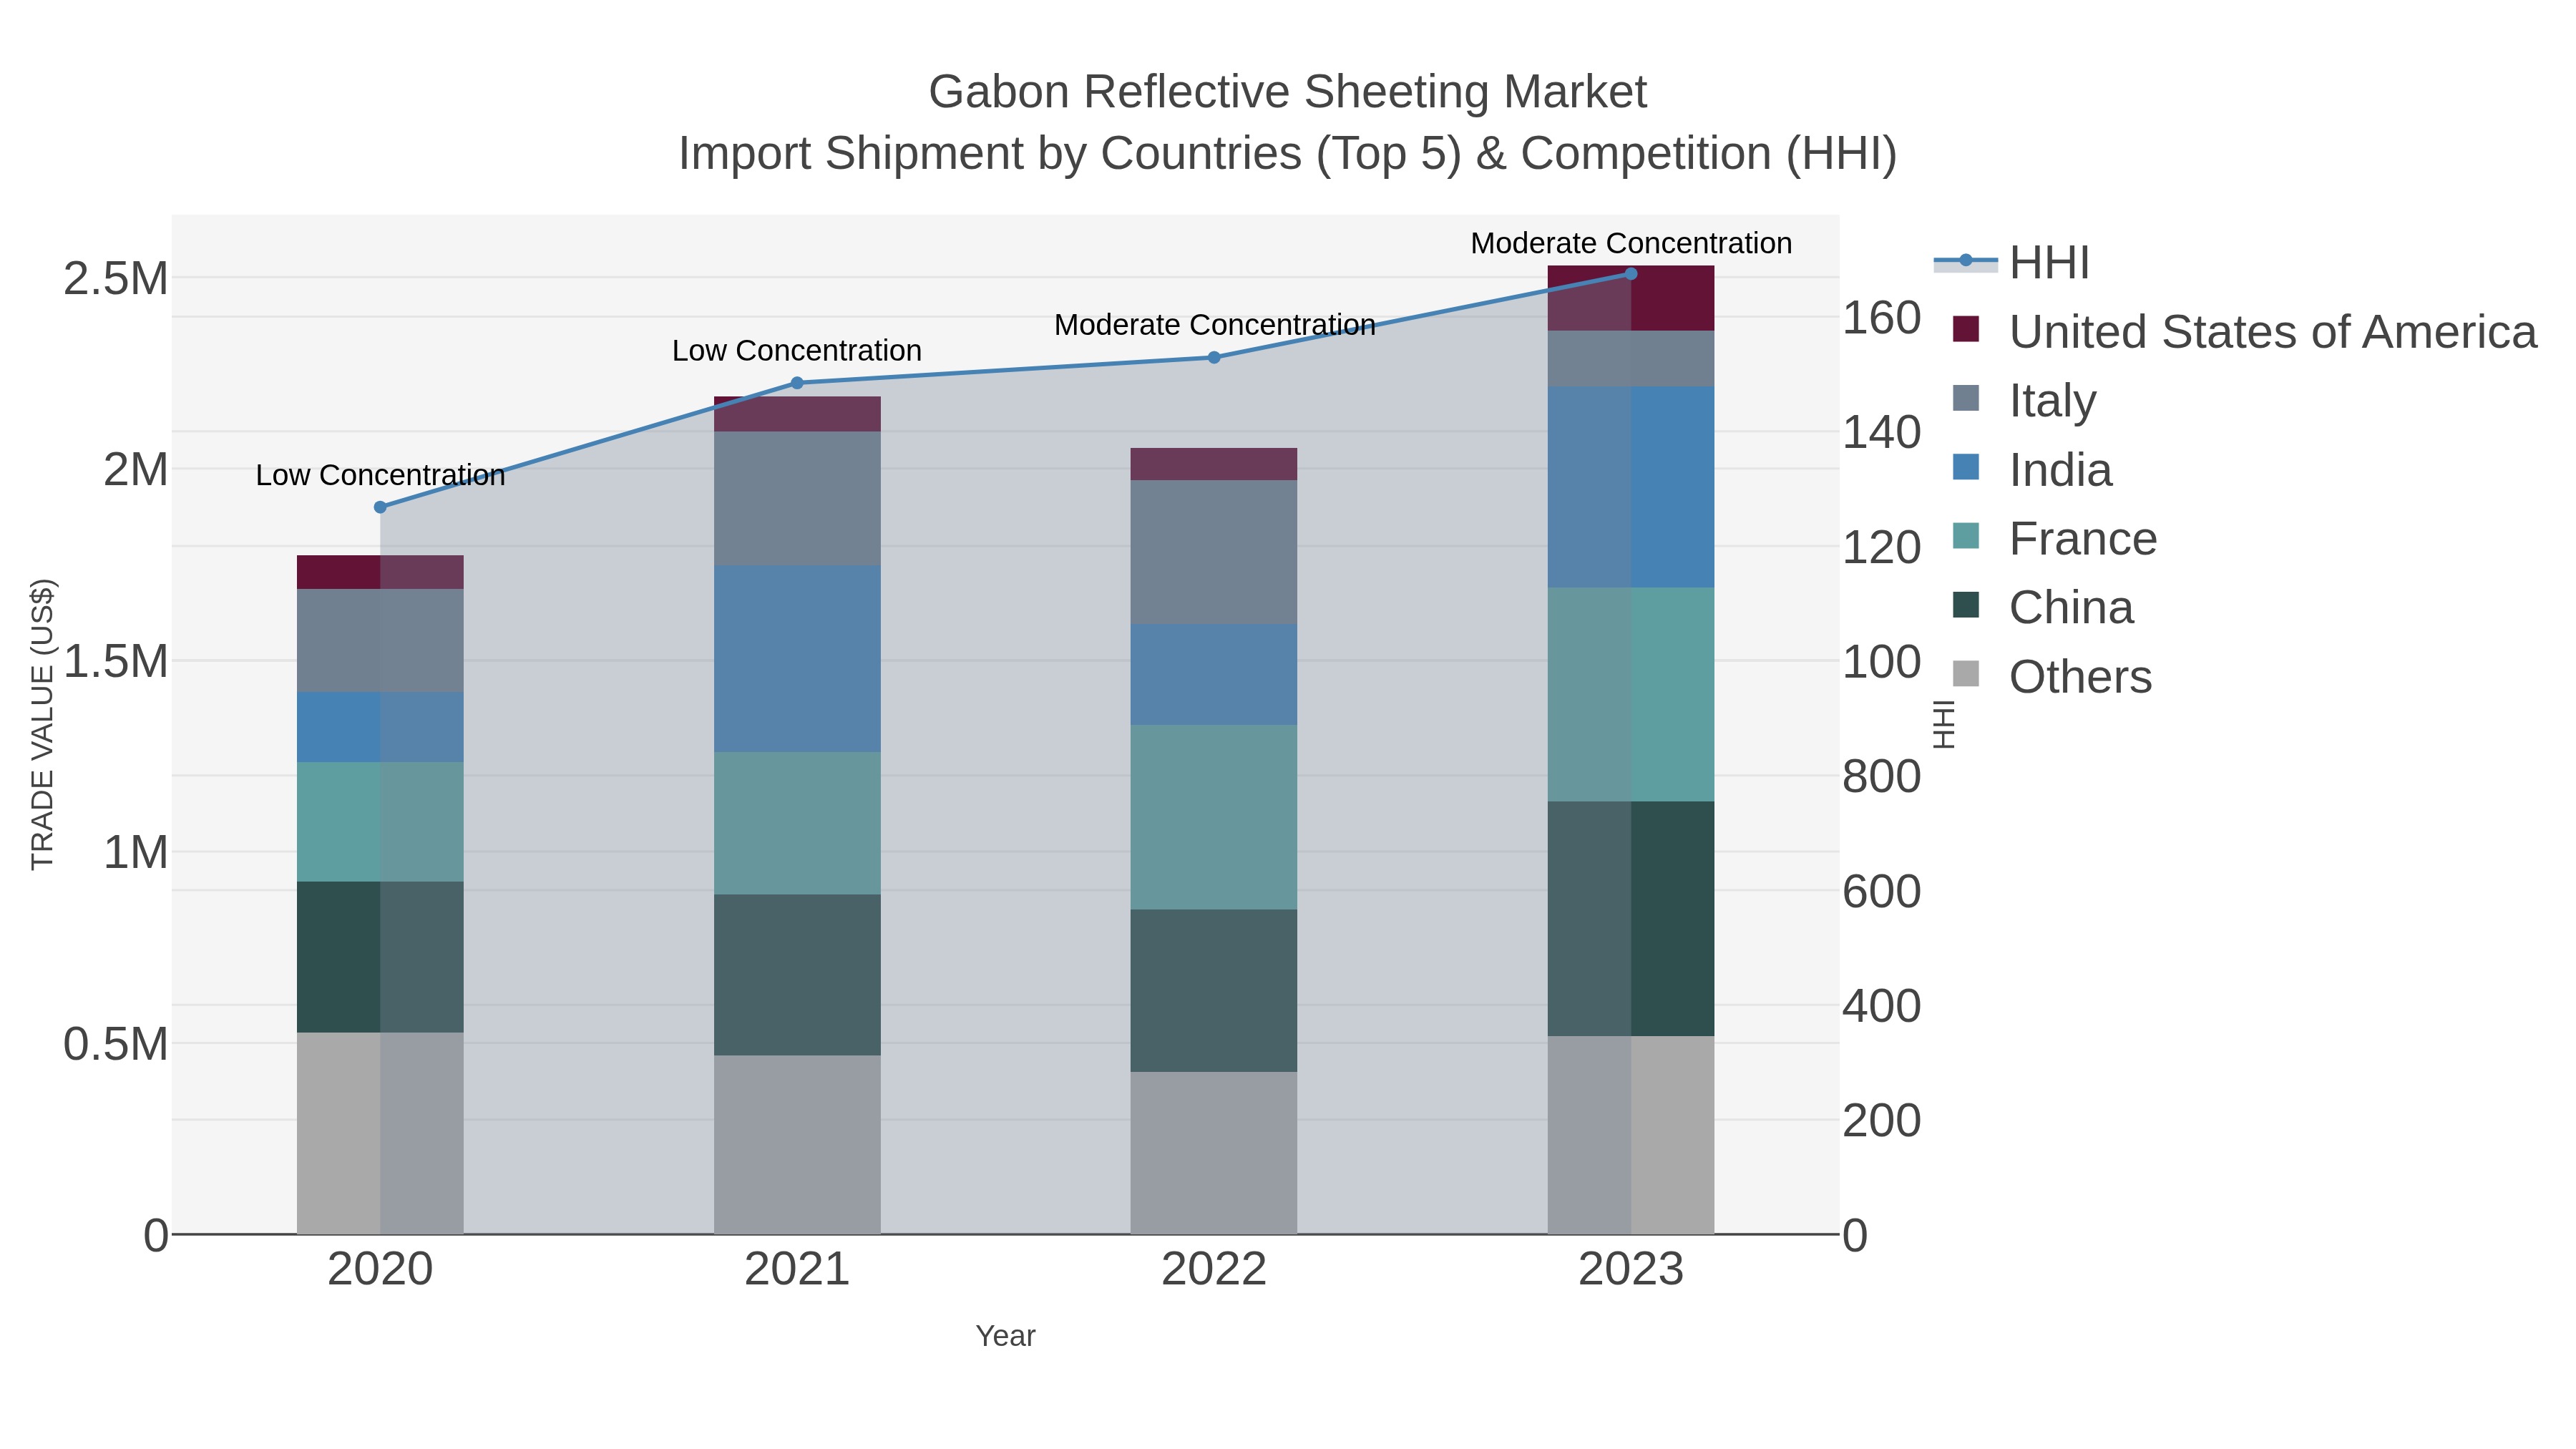Click the 0.5M left axis tick label
The image size is (2576, 1449).
click(116, 1044)
